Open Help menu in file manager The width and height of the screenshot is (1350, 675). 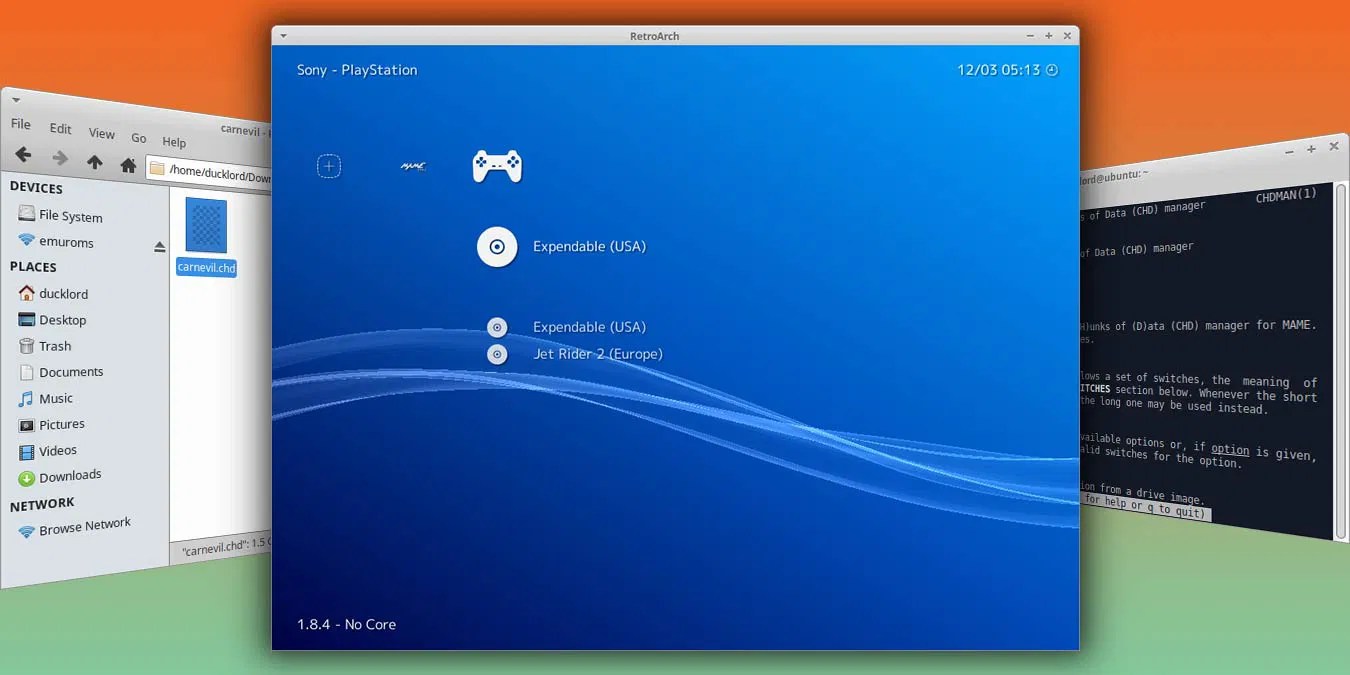[x=174, y=142]
